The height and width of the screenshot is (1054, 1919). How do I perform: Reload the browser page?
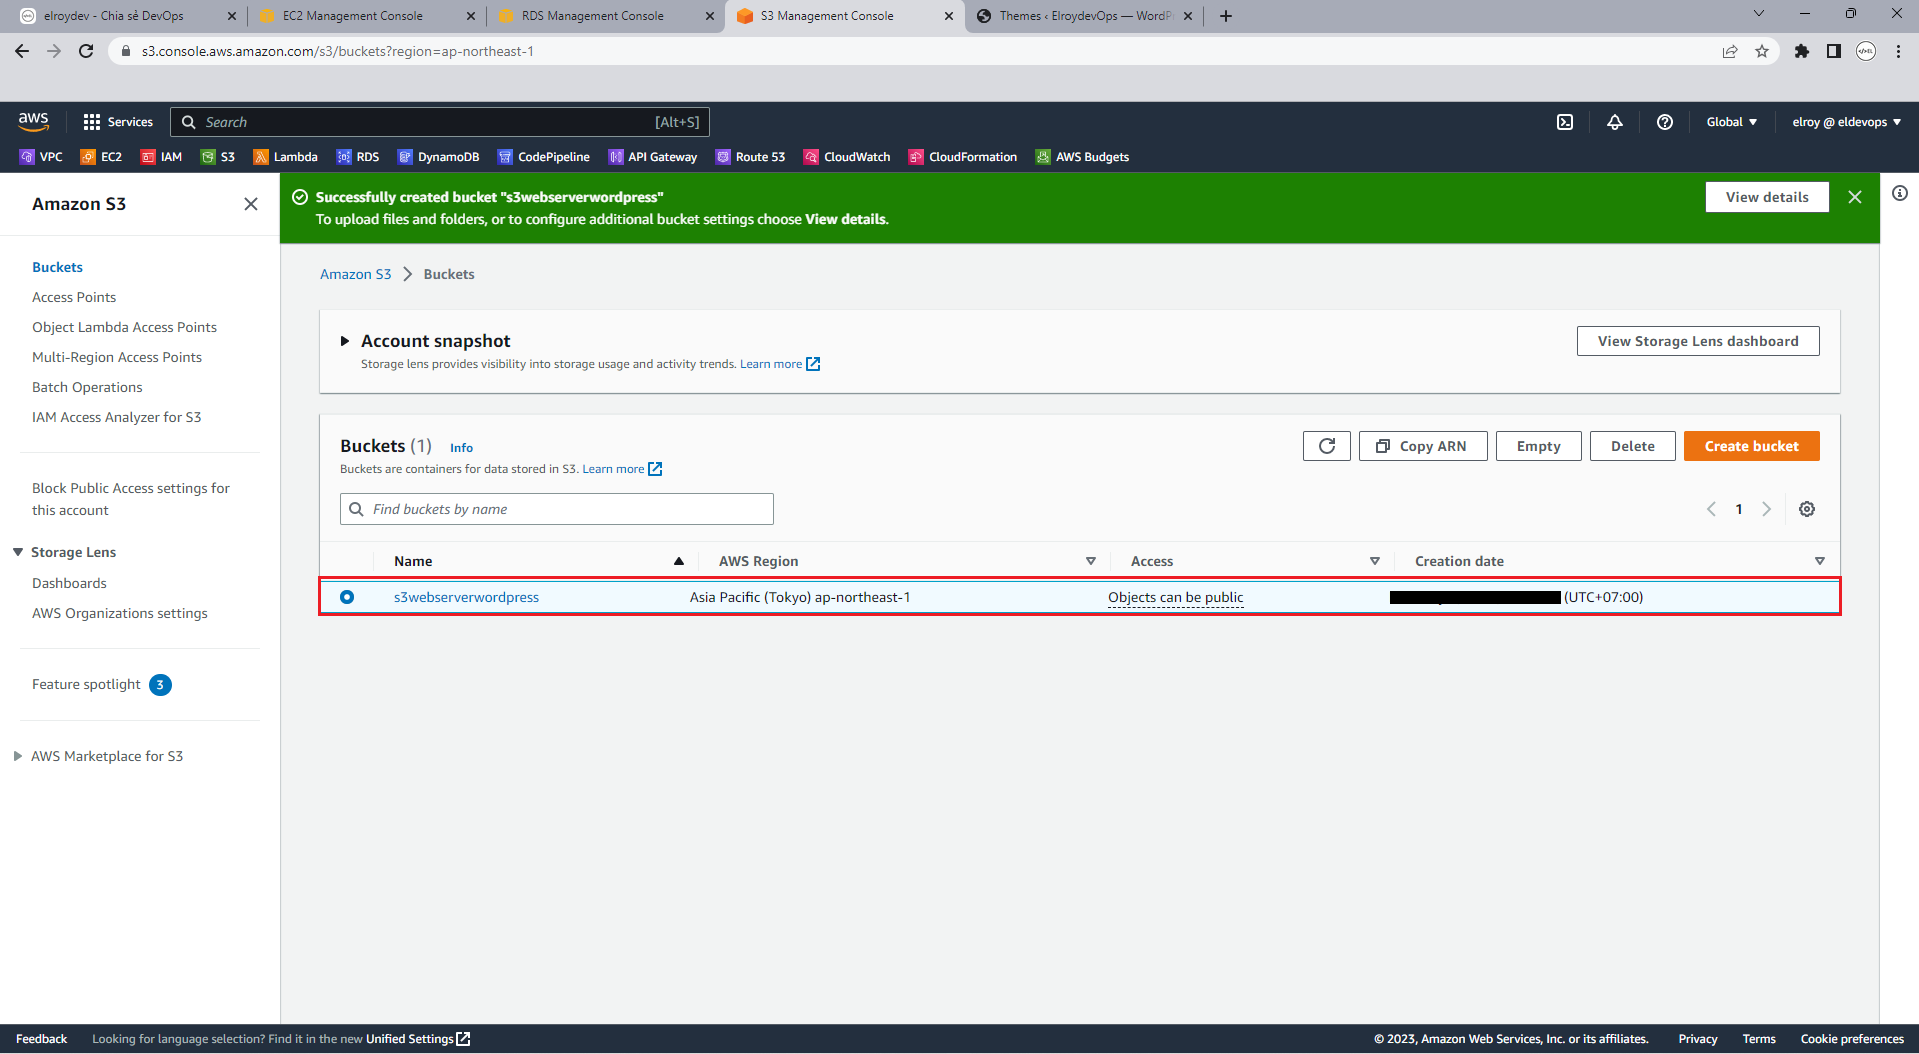(x=86, y=51)
